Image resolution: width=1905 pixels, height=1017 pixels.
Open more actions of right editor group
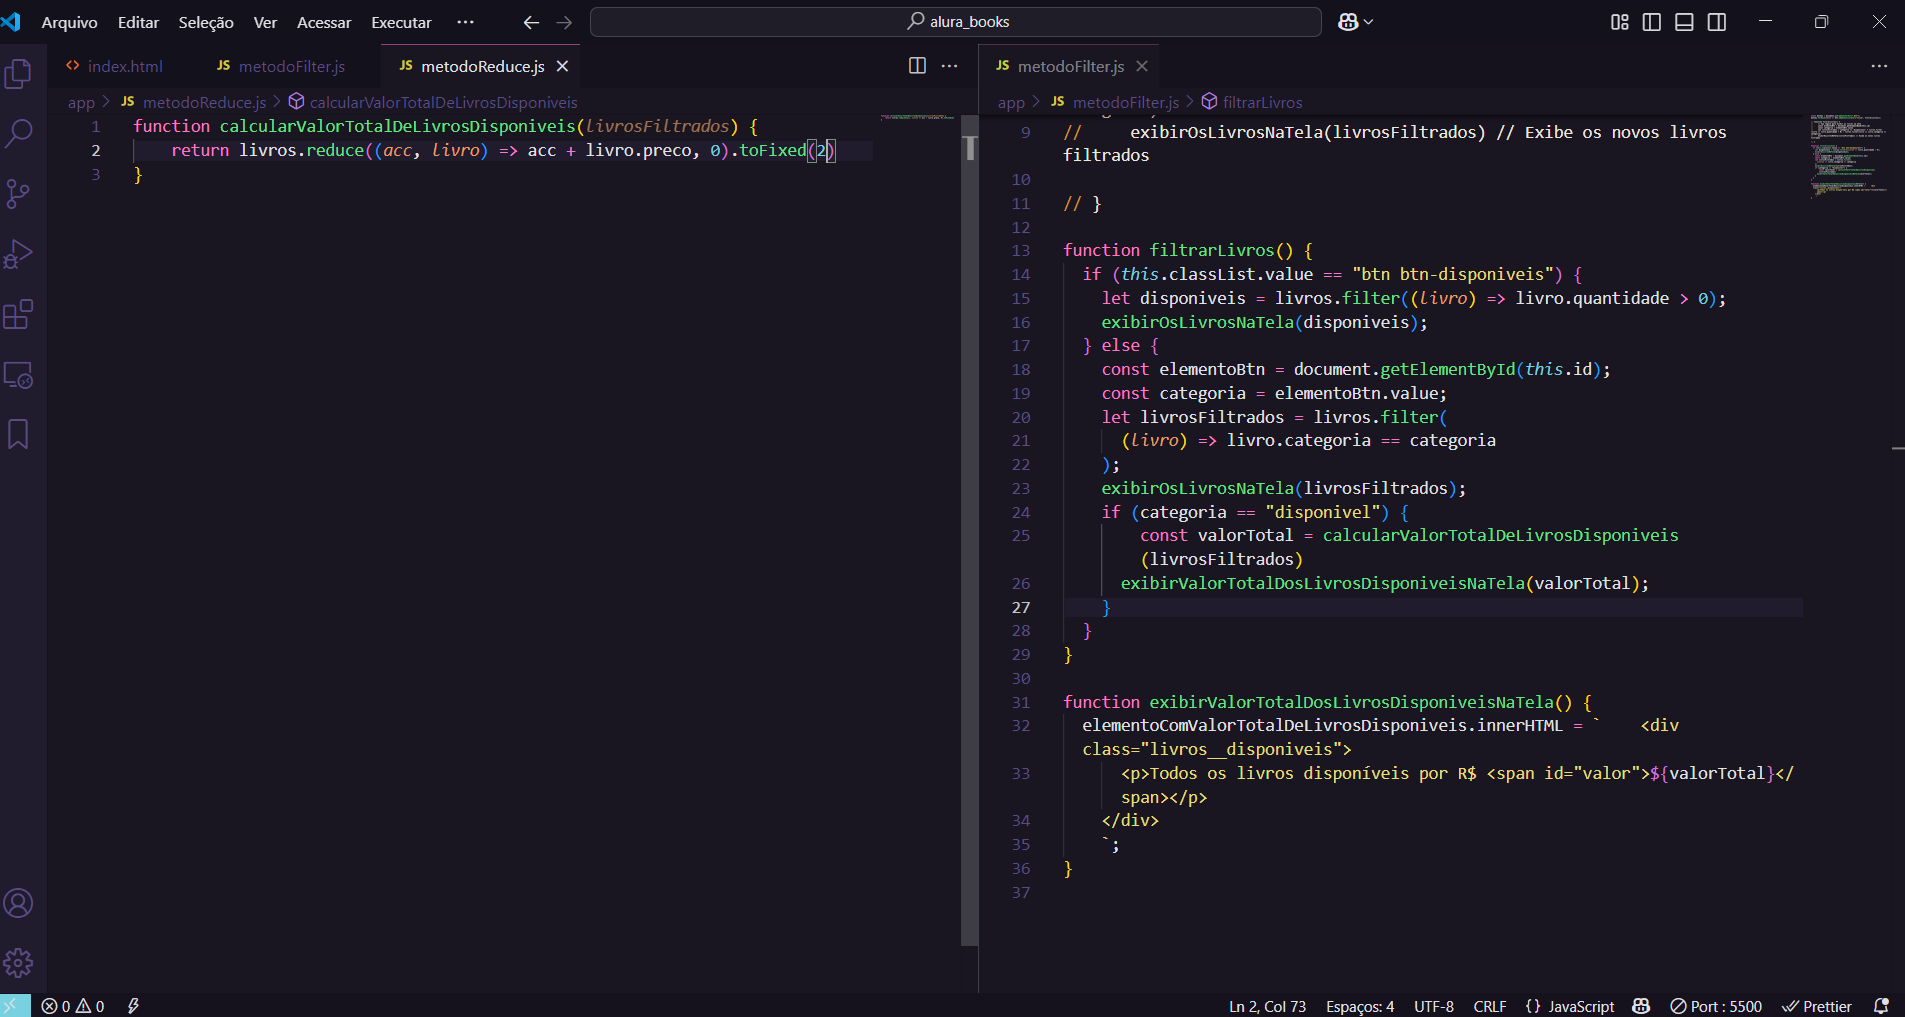[1880, 66]
